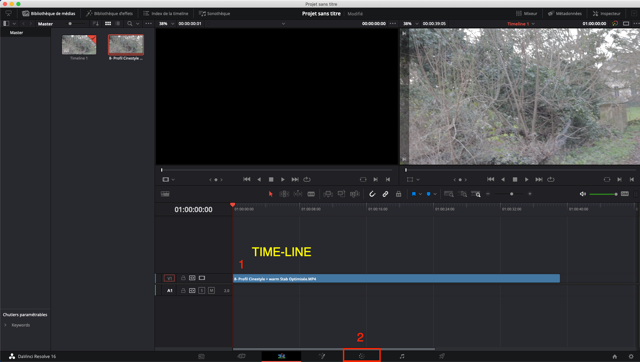640x362 pixels.
Task: Toggle loop in timeline viewer
Action: 551,180
